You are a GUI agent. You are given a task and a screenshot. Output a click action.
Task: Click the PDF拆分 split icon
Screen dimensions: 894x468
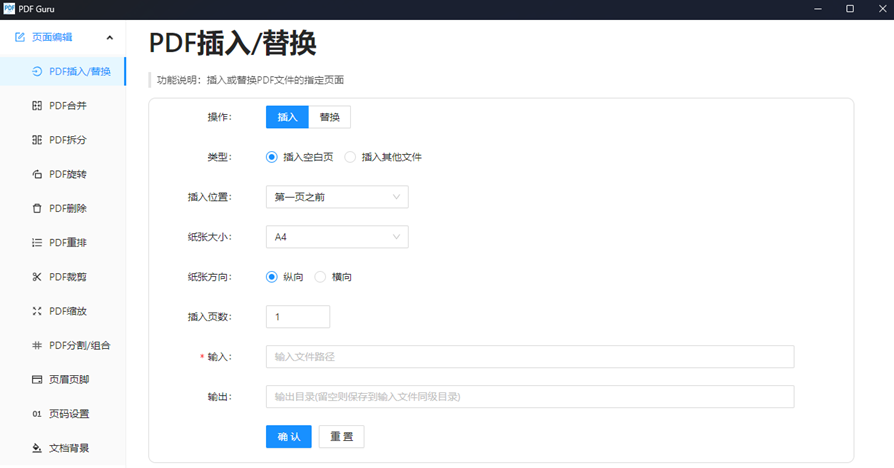(37, 140)
